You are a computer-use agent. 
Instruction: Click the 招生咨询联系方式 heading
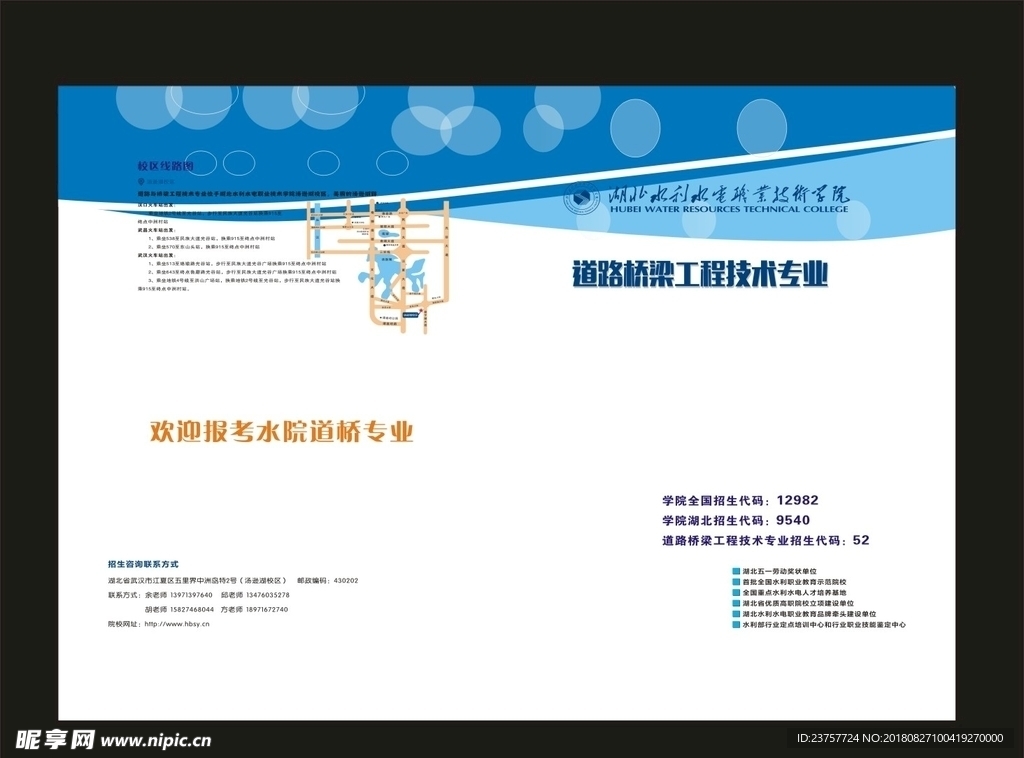pos(143,564)
